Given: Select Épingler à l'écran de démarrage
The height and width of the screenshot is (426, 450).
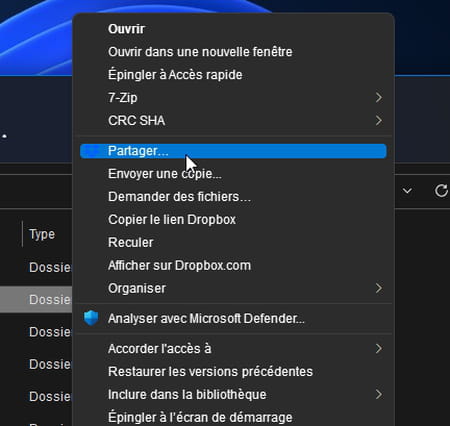Looking at the screenshot, I should pyautogui.click(x=200, y=417).
